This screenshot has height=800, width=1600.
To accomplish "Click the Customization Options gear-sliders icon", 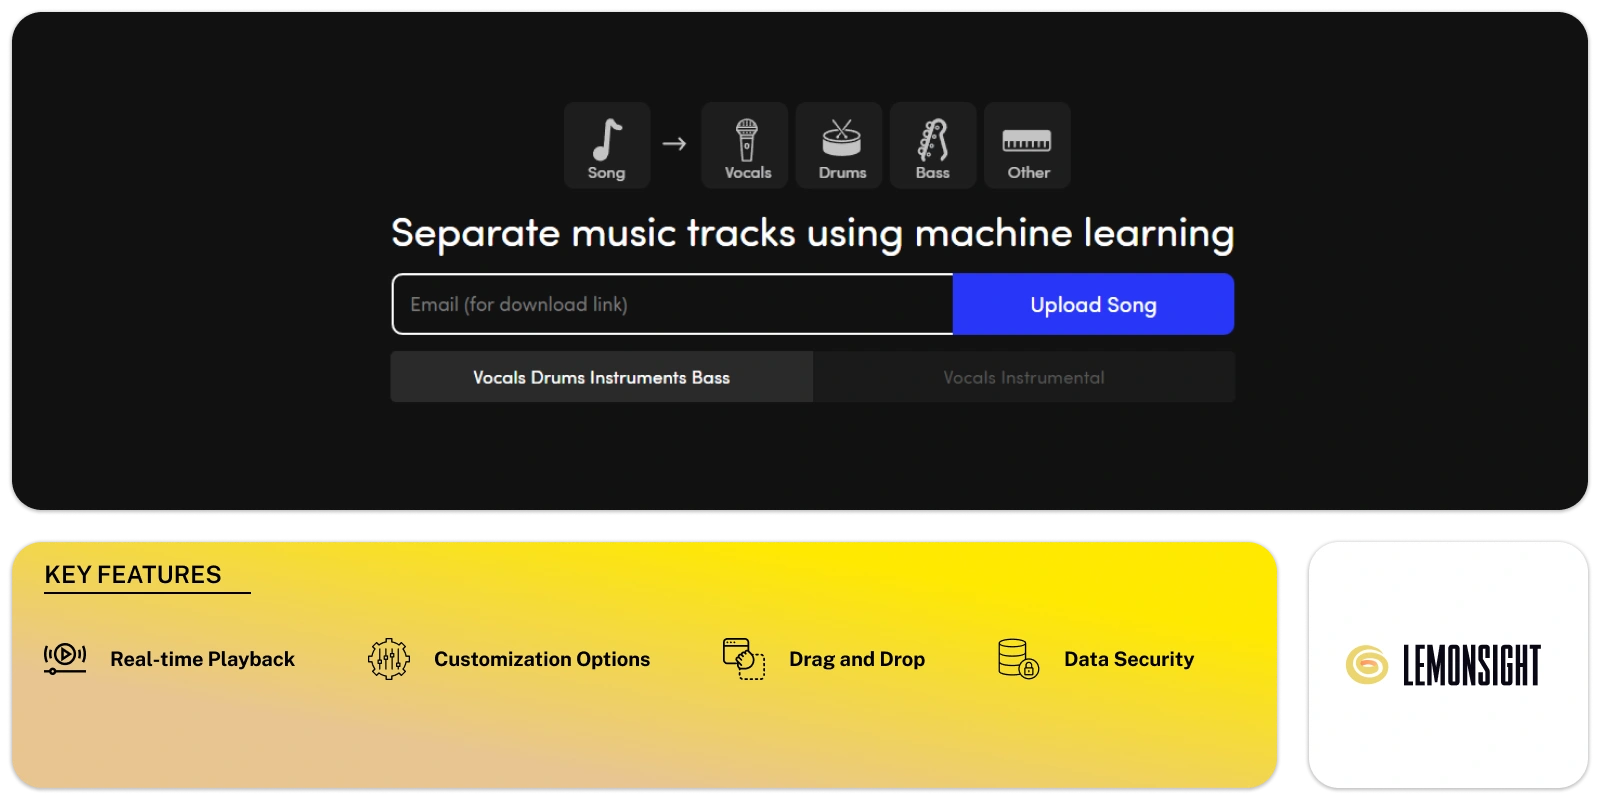I will coord(389,659).
